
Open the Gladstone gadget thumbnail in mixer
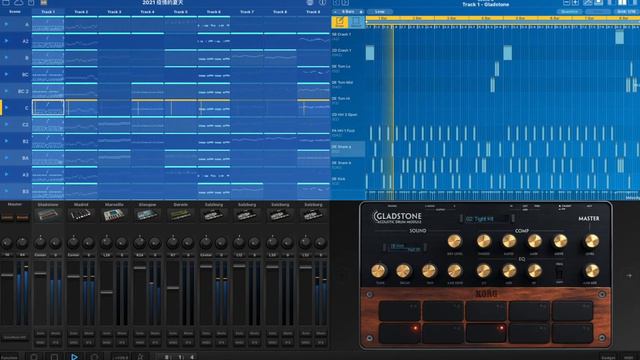click(48, 215)
